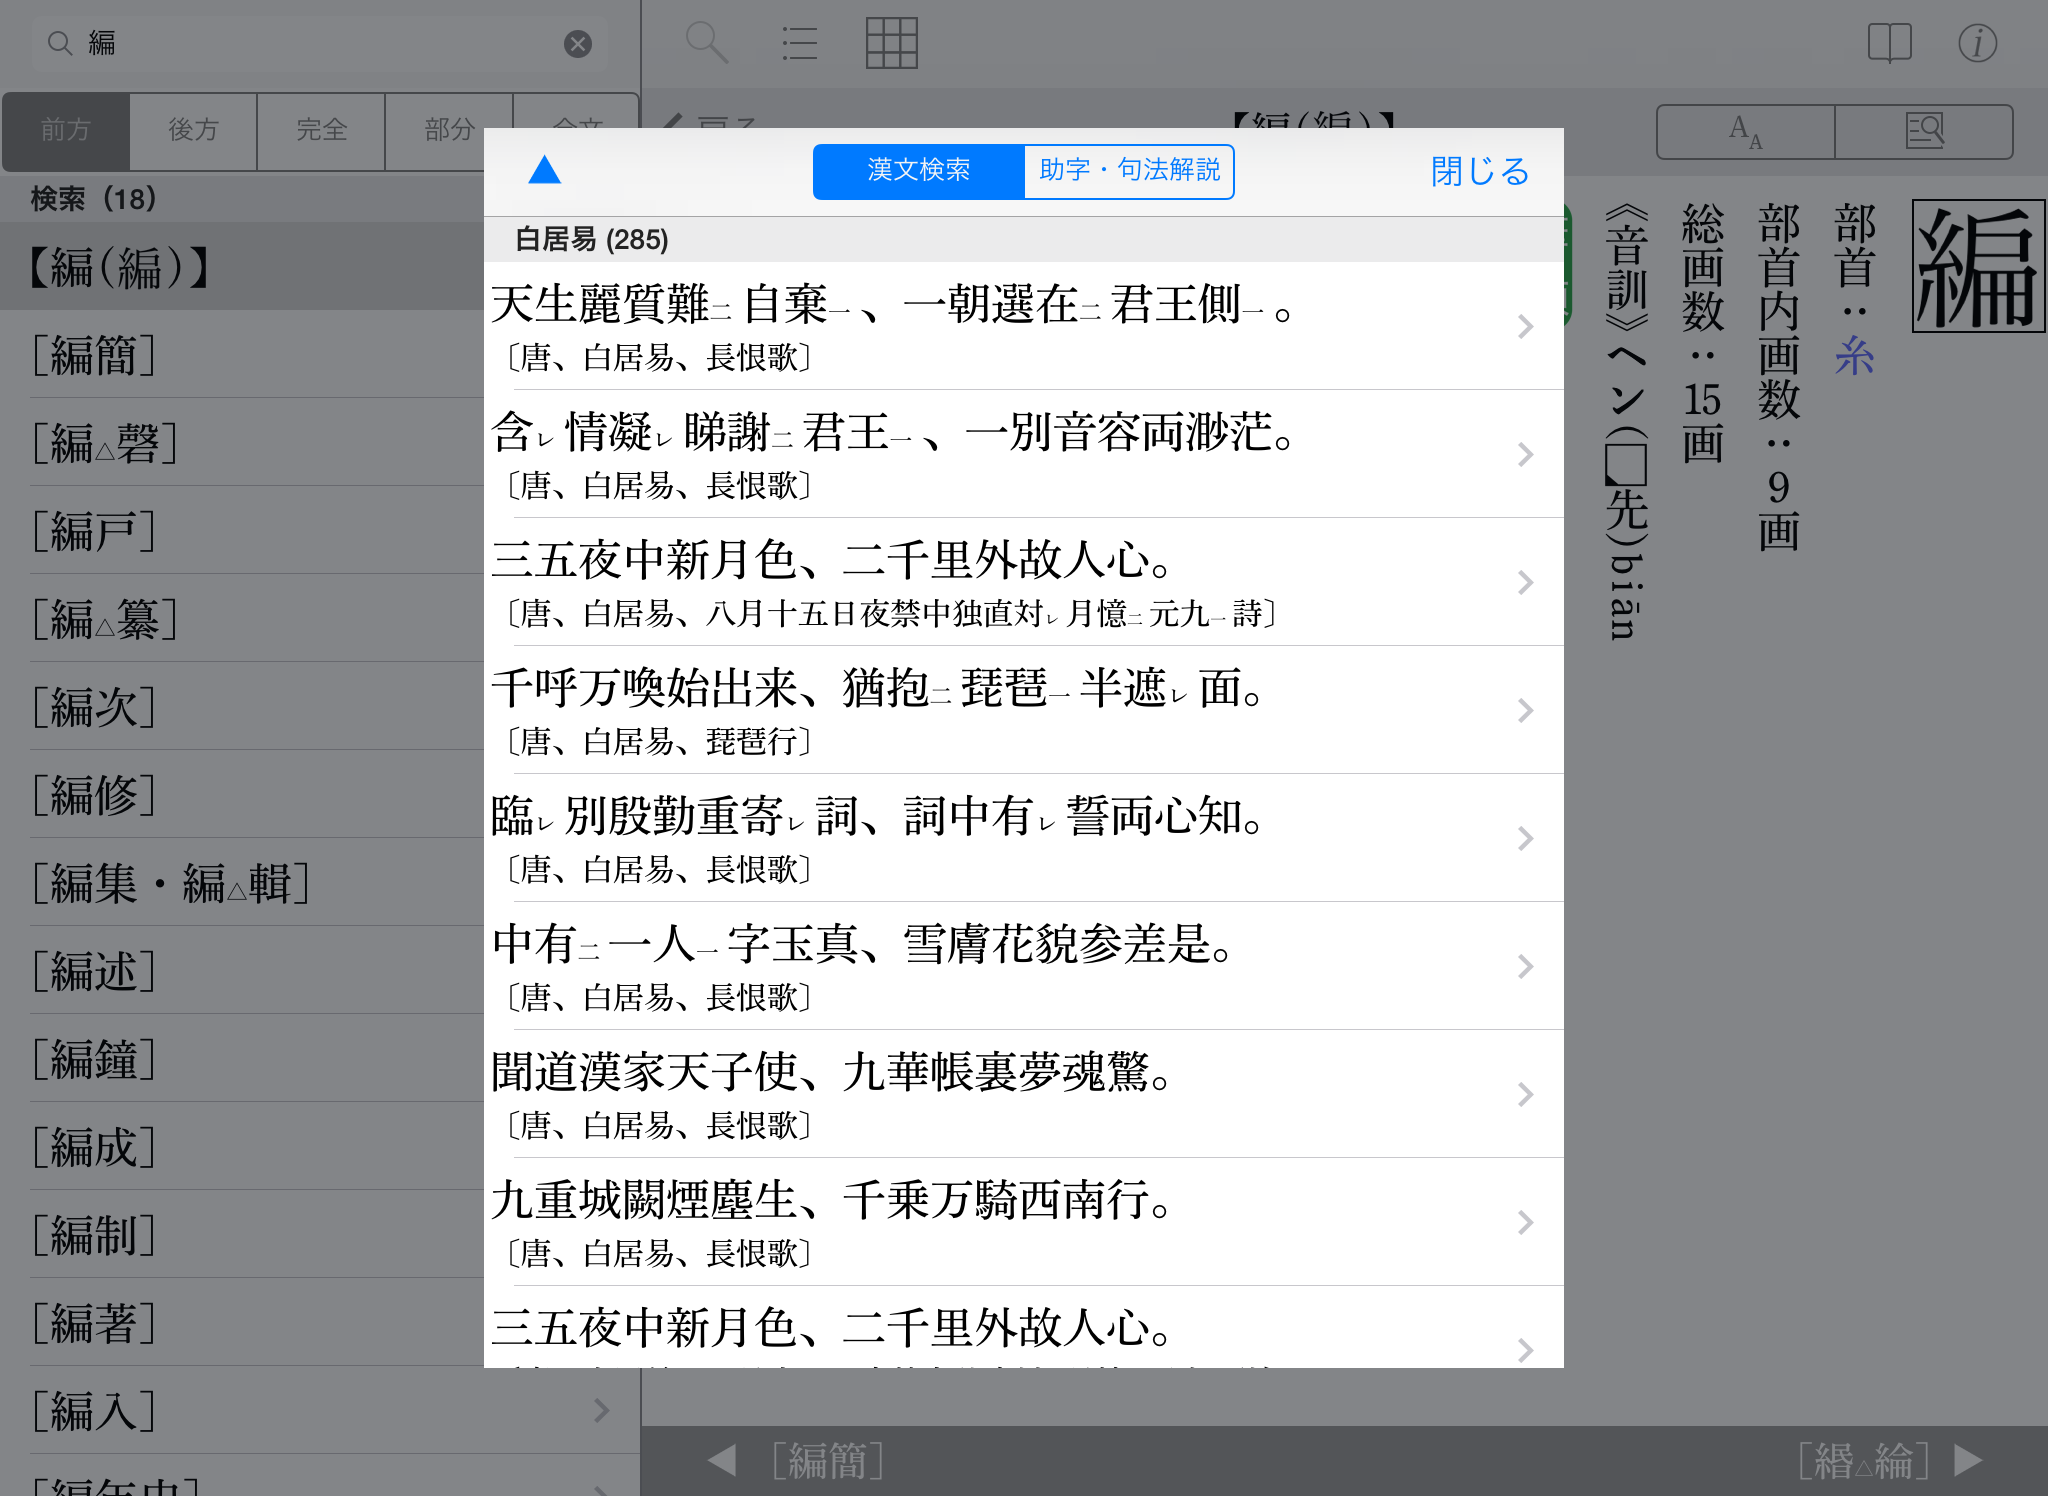Expand the 千呼万喚始出来 entry chevron
The image size is (2048, 1496).
tap(1525, 710)
